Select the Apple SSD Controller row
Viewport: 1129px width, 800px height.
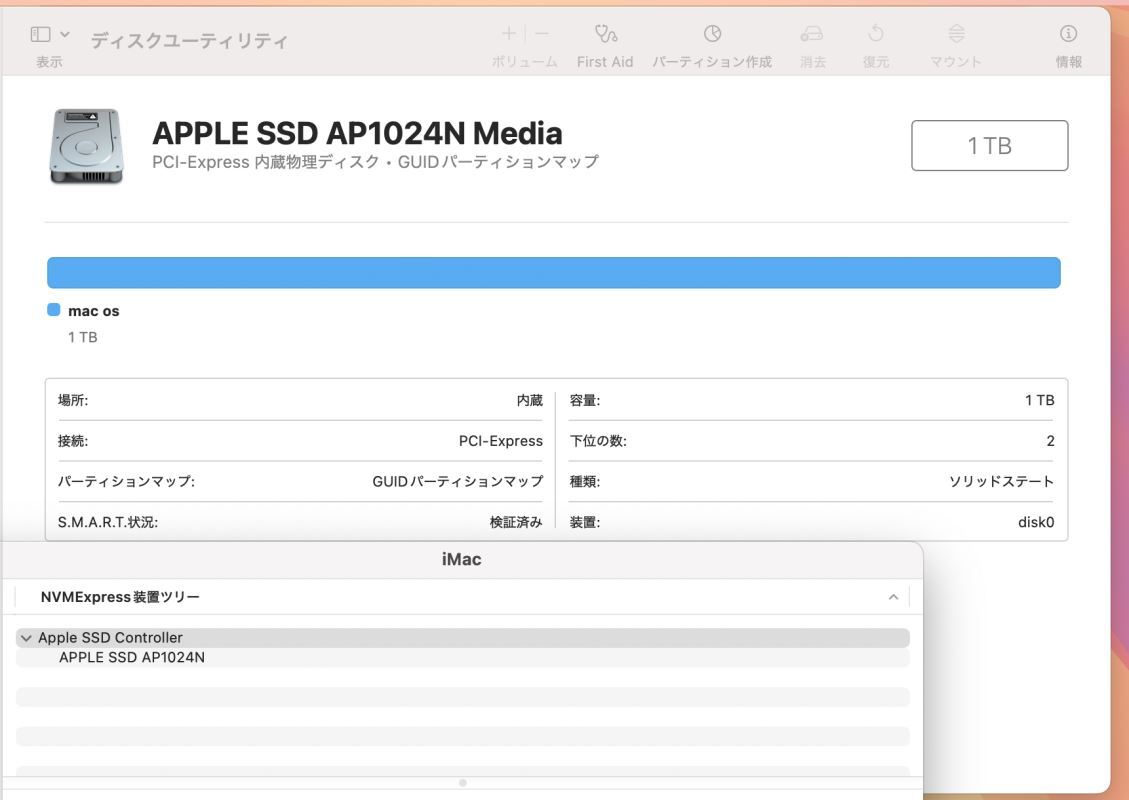[462, 638]
